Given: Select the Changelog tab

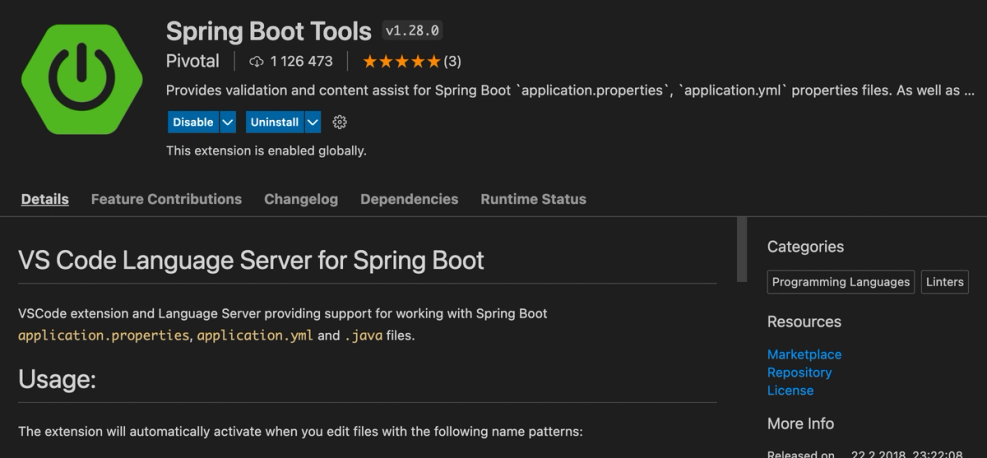Looking at the screenshot, I should pos(301,199).
